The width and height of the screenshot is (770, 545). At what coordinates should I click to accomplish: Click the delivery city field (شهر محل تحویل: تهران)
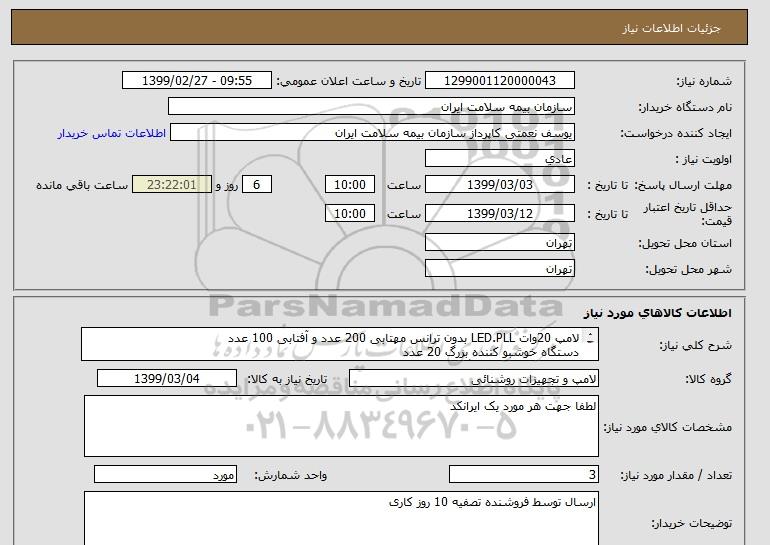click(x=499, y=269)
